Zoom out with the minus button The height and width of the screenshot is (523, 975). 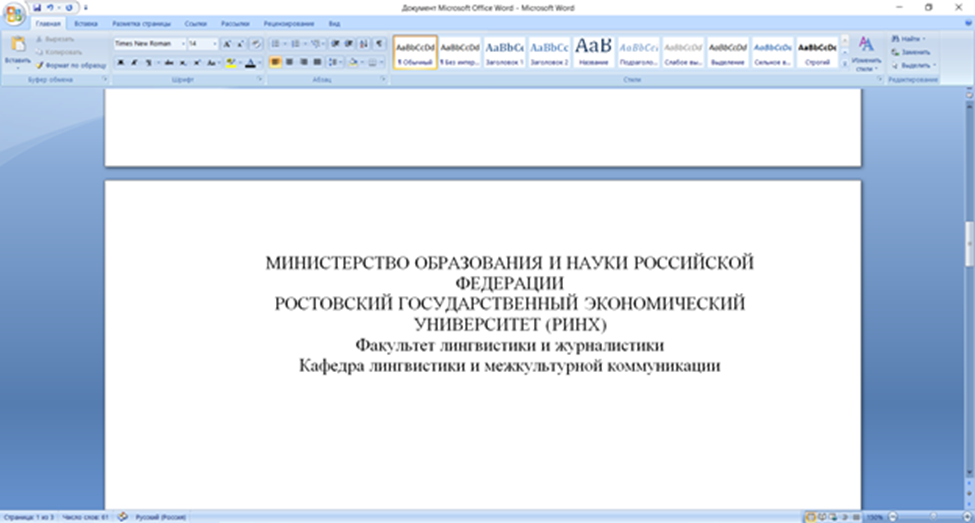click(x=893, y=517)
